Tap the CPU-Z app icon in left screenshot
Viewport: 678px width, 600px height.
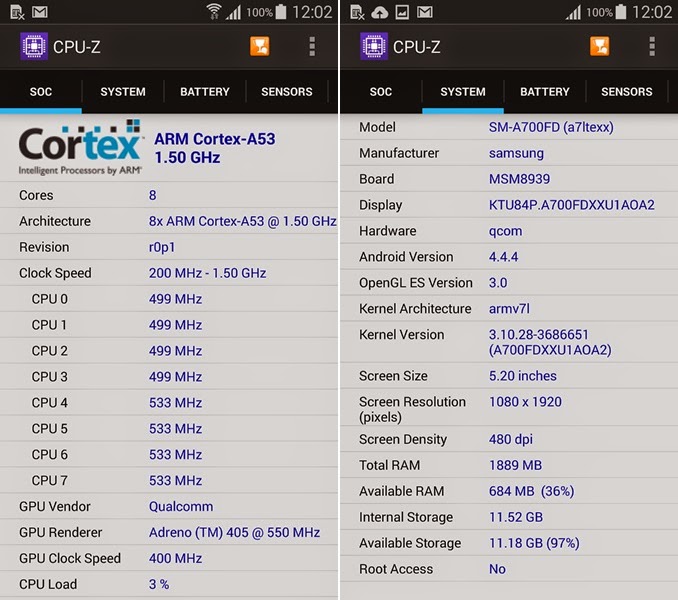34,46
